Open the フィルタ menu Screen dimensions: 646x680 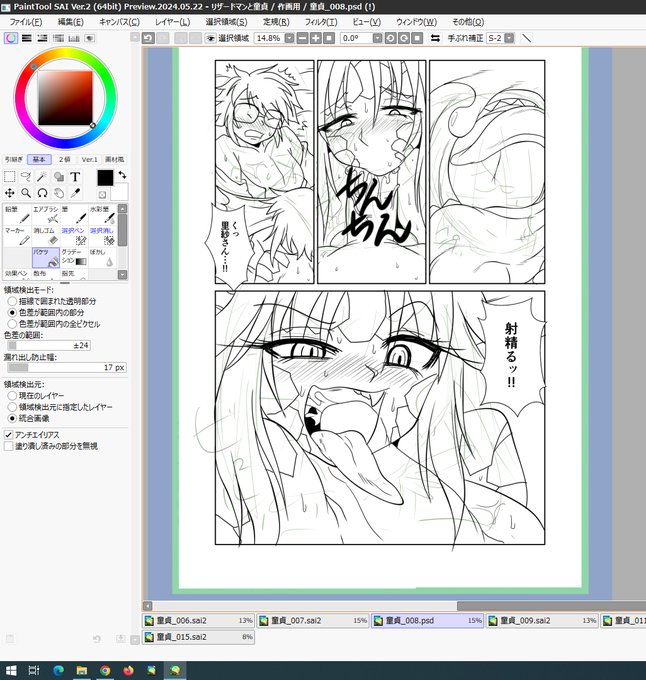pos(321,22)
